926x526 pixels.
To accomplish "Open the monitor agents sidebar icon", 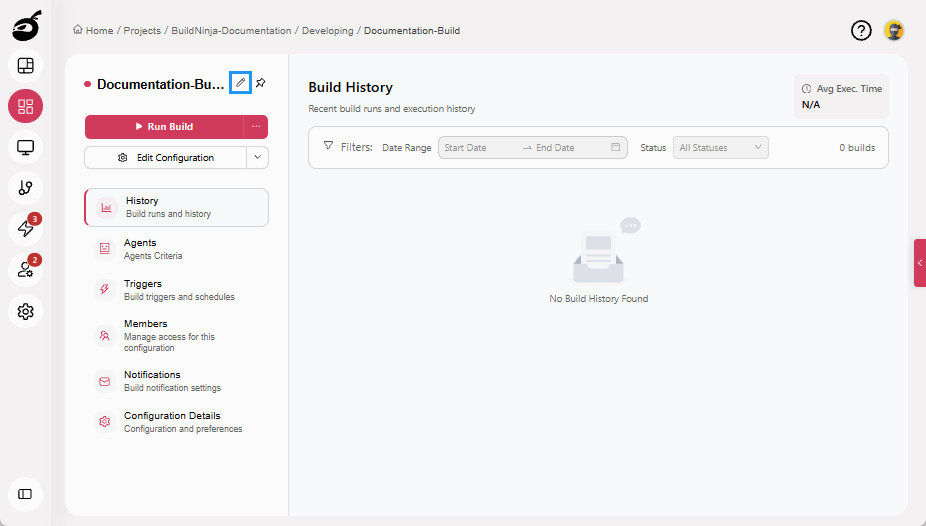I will (x=25, y=147).
